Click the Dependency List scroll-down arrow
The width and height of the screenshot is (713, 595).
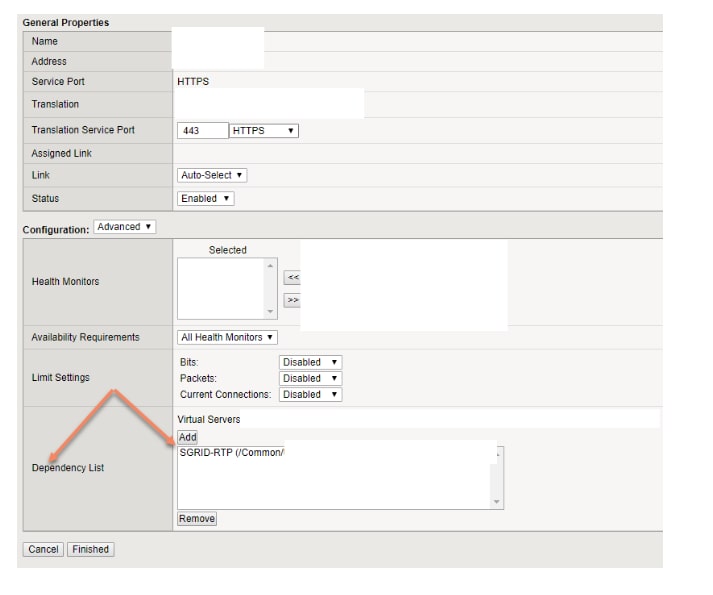497,502
